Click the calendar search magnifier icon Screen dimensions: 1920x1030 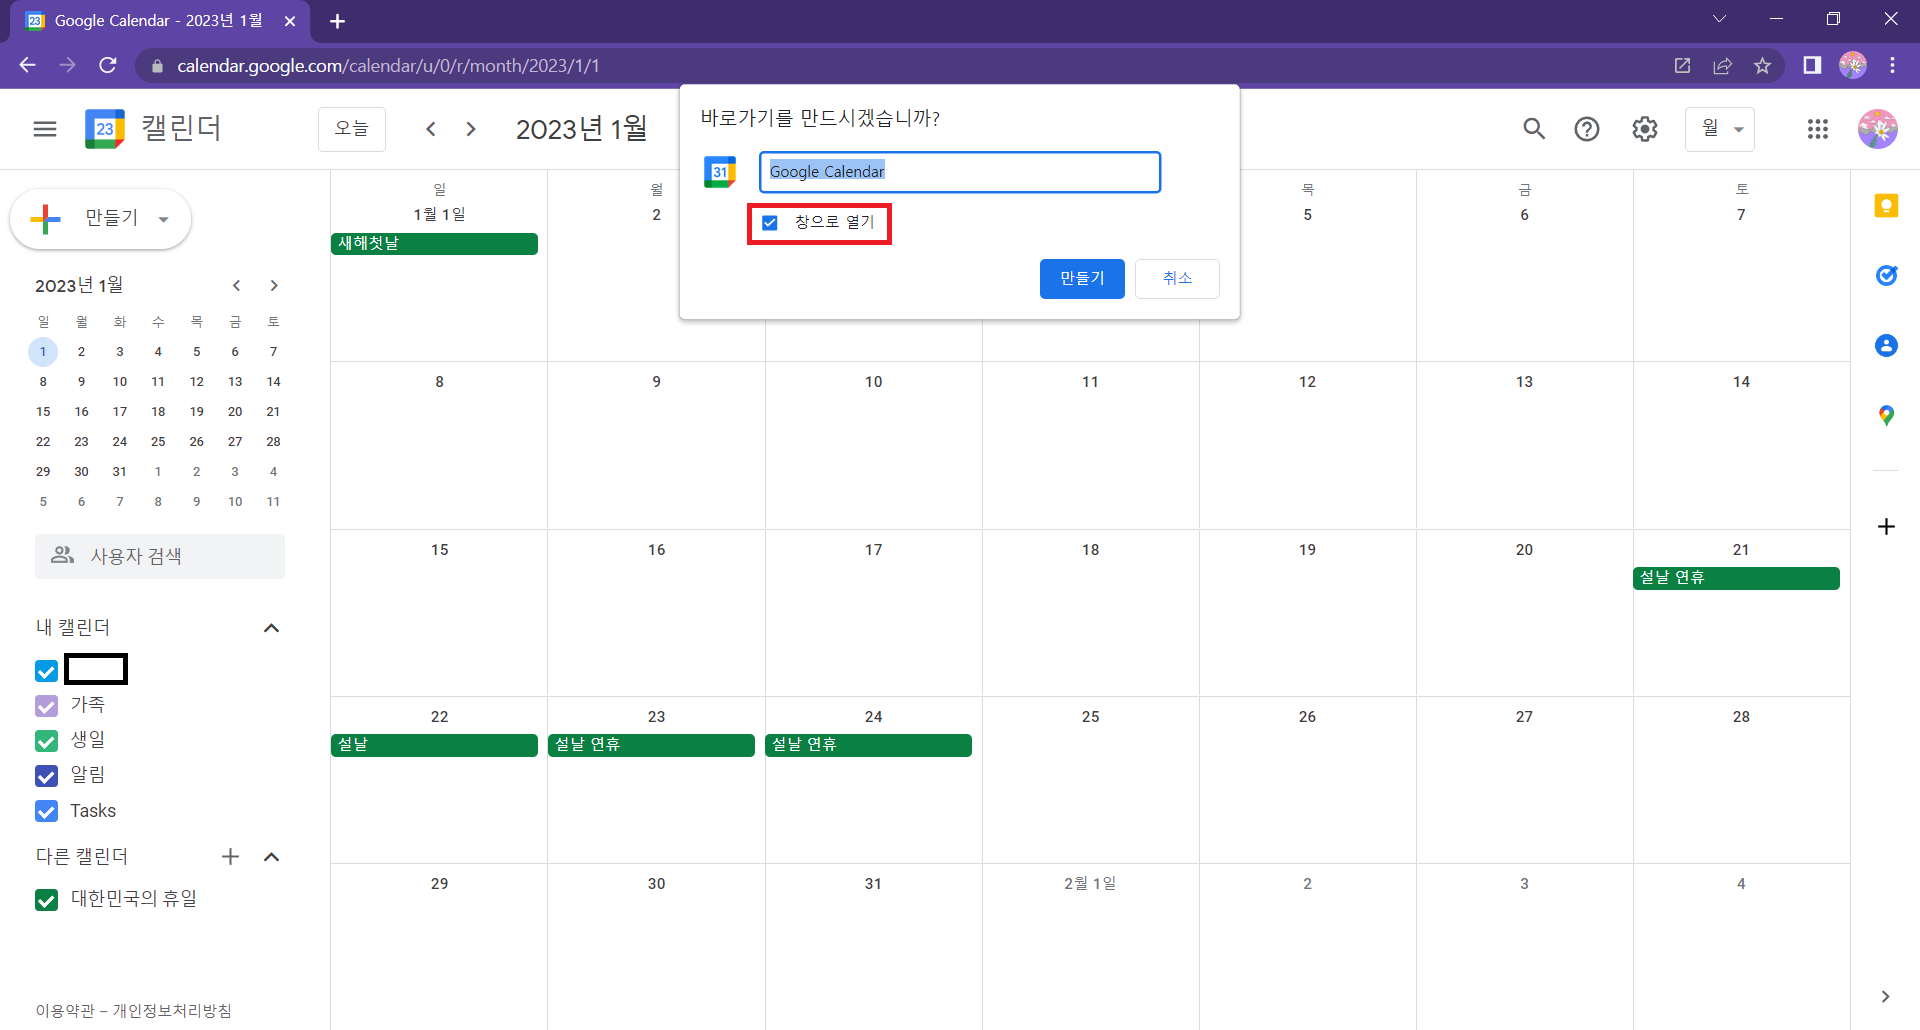point(1534,129)
